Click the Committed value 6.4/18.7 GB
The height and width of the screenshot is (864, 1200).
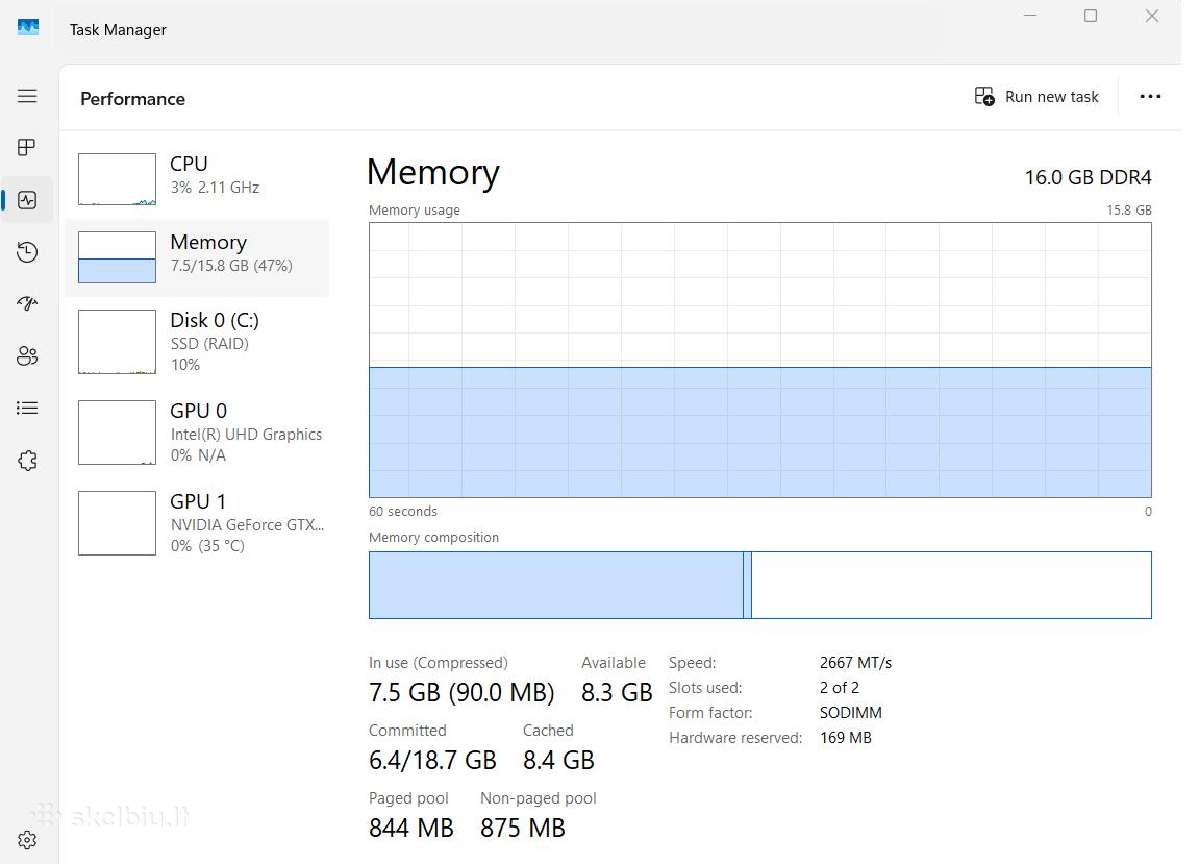[x=433, y=760]
